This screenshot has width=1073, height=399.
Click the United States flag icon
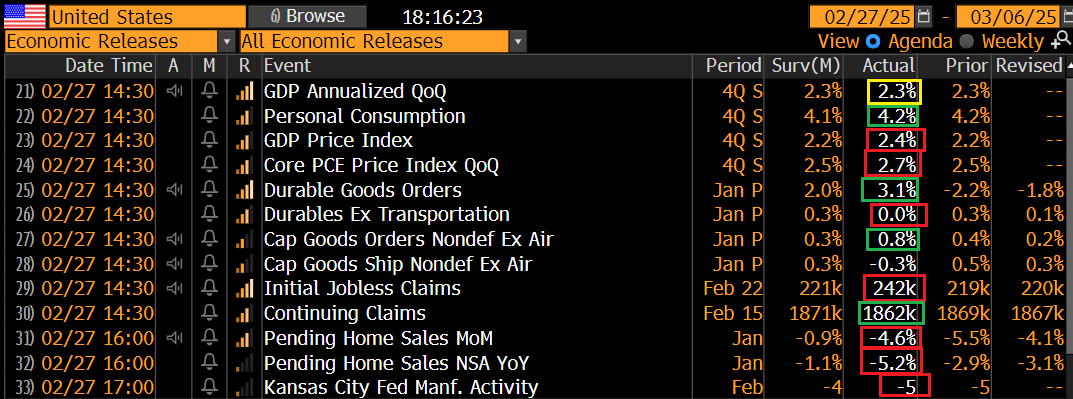[25, 16]
